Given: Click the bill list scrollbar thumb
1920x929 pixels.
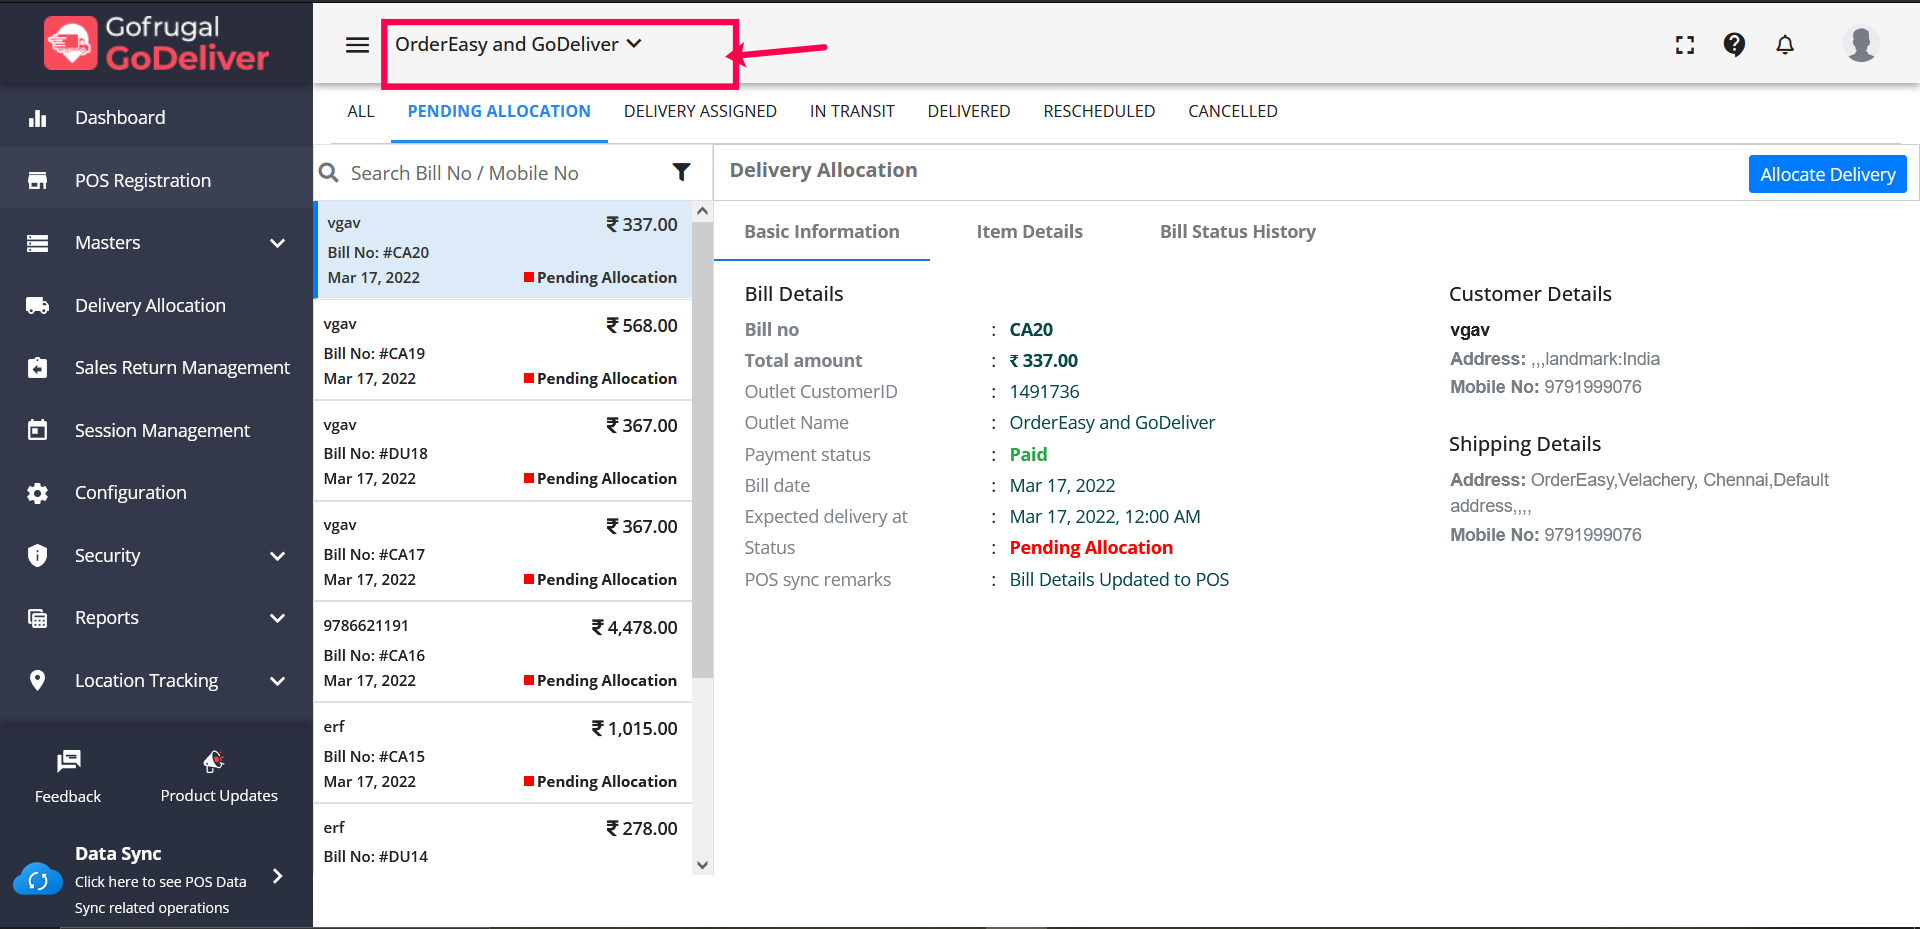Looking at the screenshot, I should (702, 450).
